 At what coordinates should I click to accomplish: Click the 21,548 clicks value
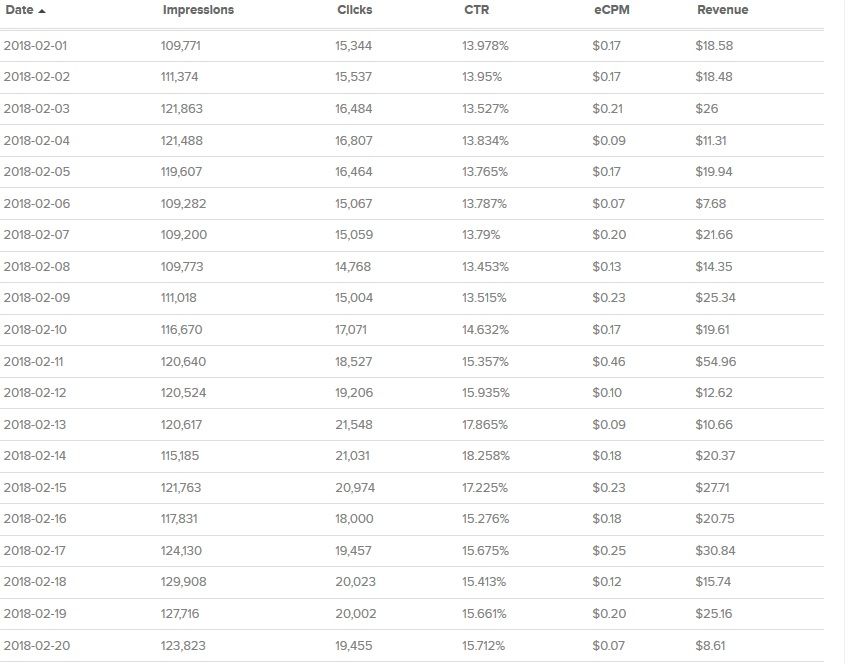[354, 425]
